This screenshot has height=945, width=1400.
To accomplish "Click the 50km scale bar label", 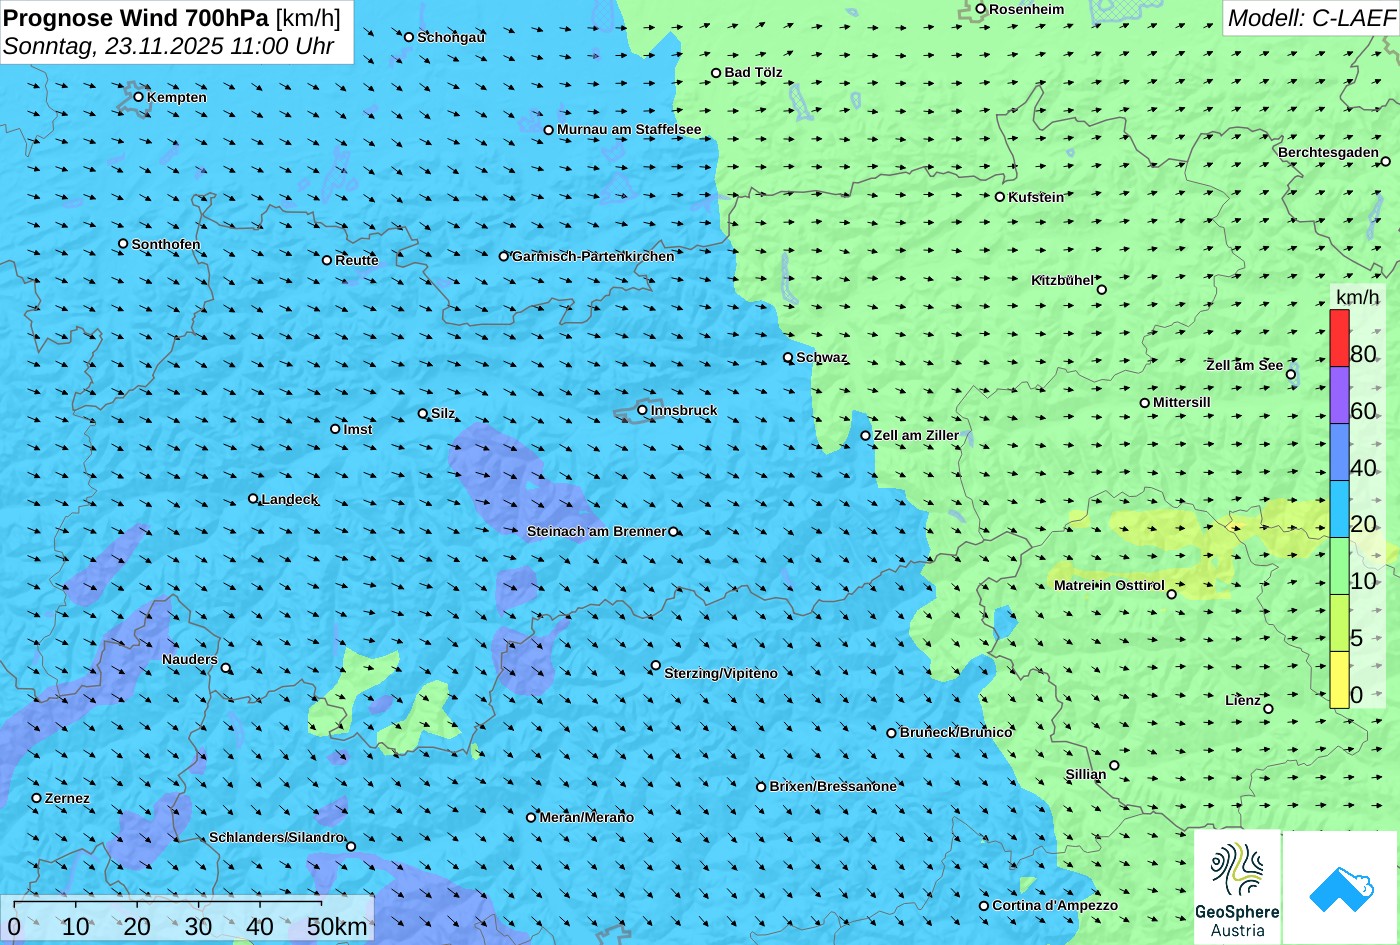I will 337,926.
